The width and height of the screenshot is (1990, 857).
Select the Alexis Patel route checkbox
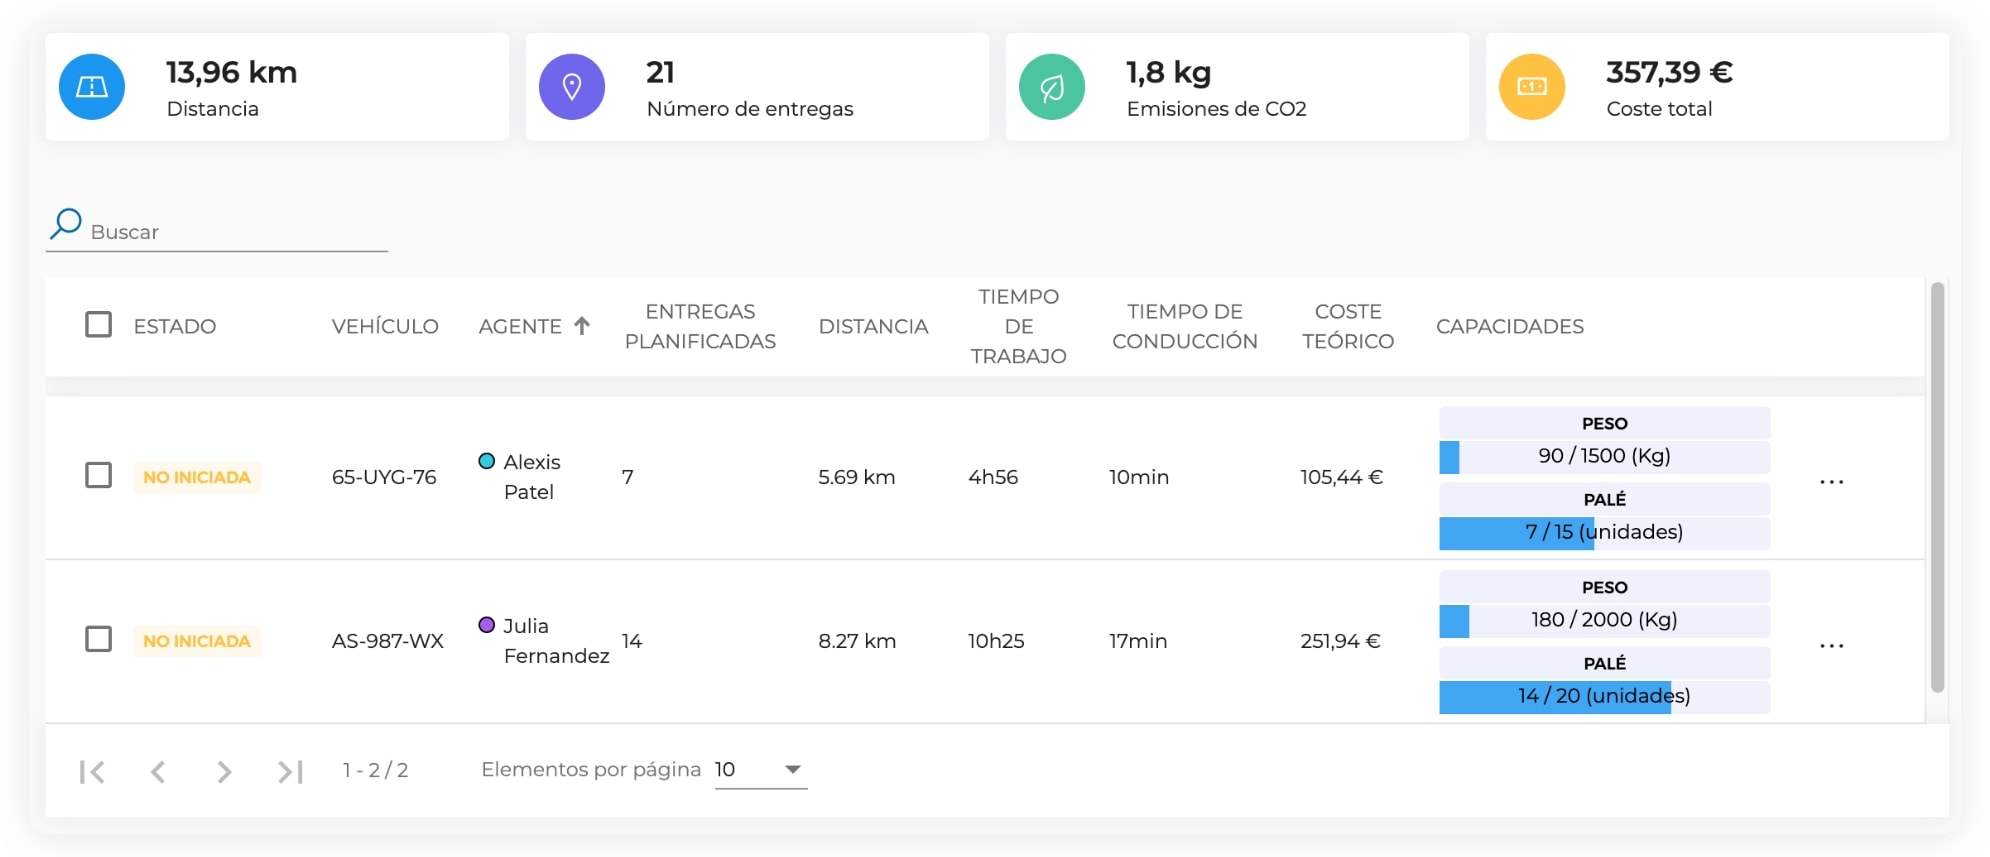(x=98, y=475)
